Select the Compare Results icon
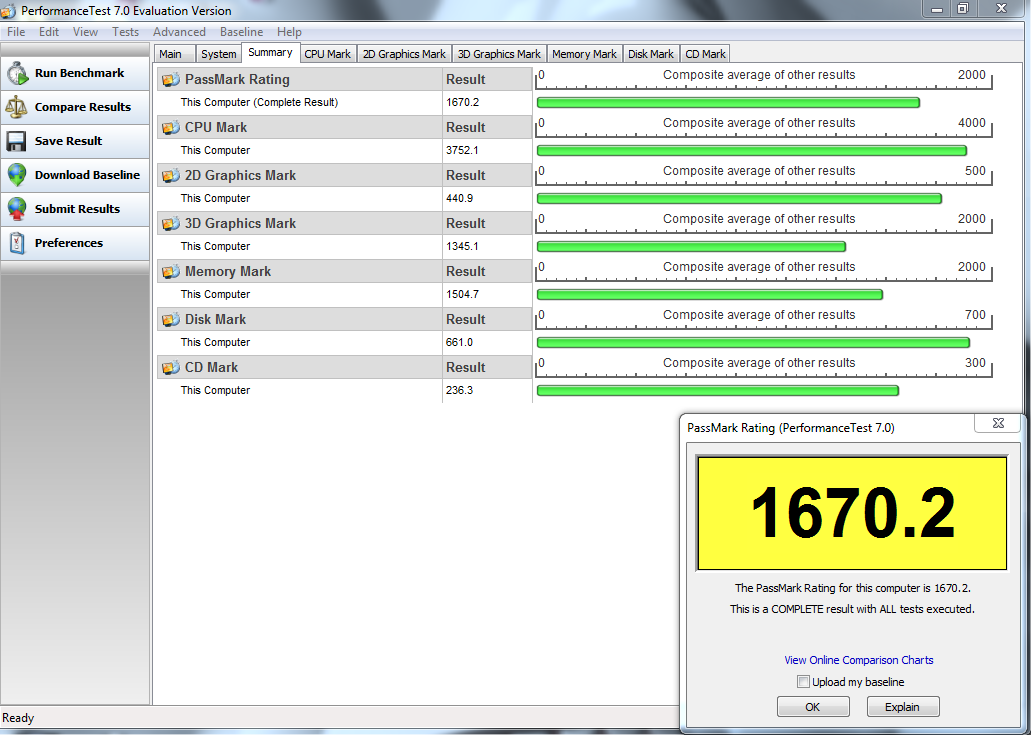 click(x=18, y=107)
